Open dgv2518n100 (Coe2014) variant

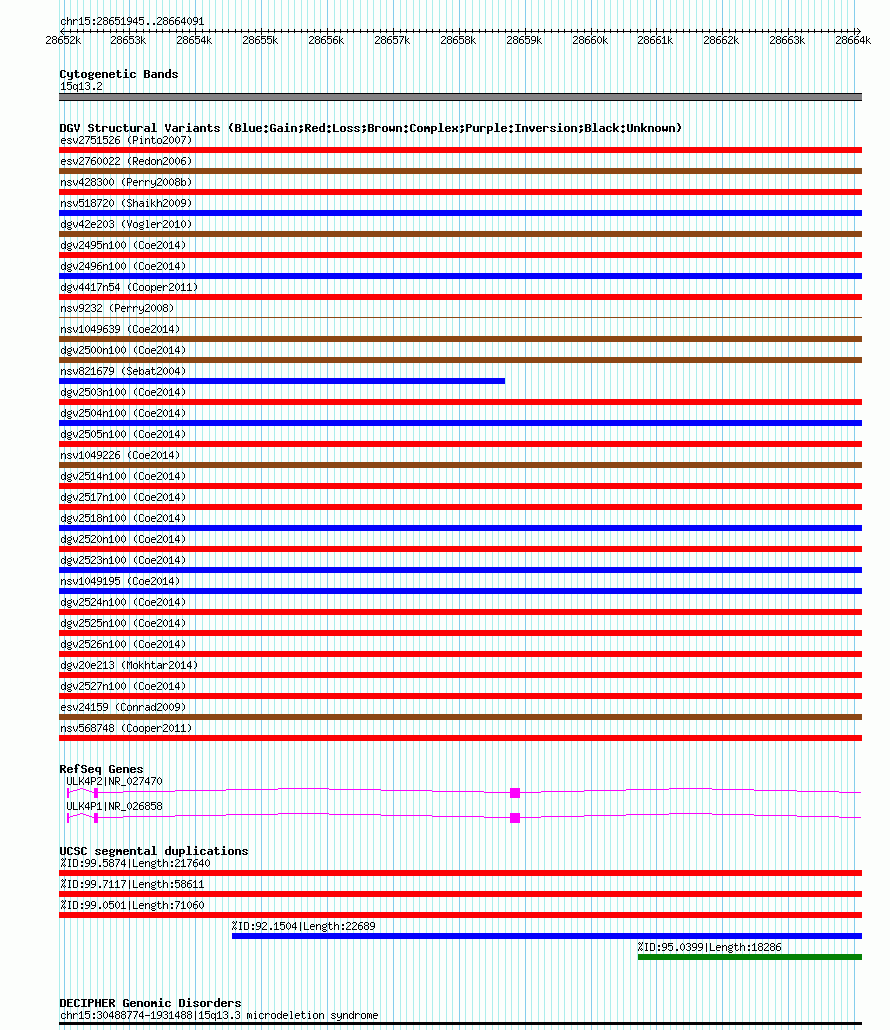pos(123,519)
